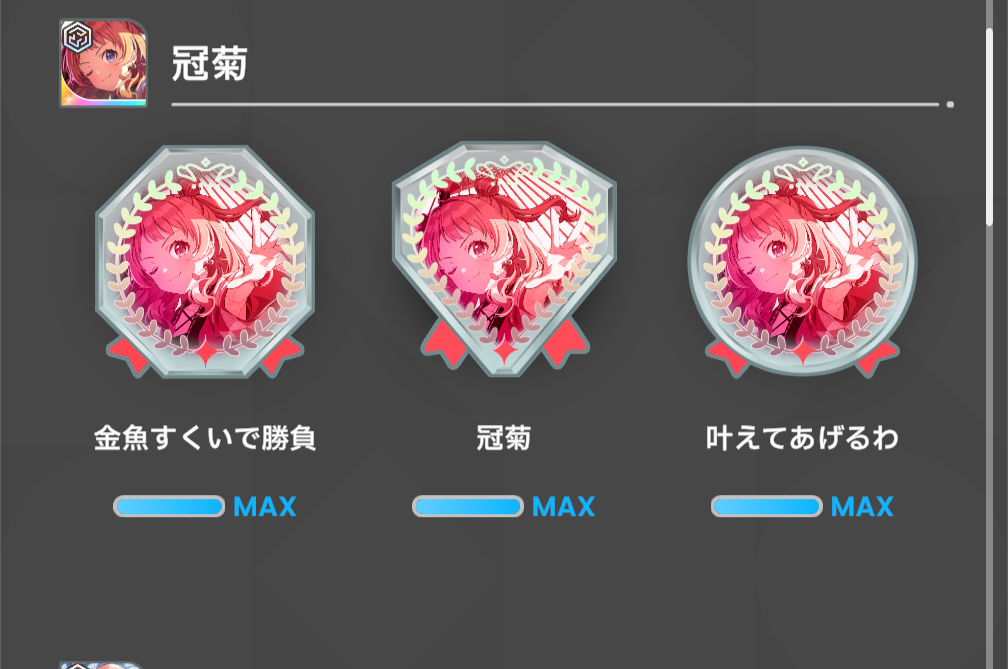Click the partial card icon at bottom

[101, 665]
